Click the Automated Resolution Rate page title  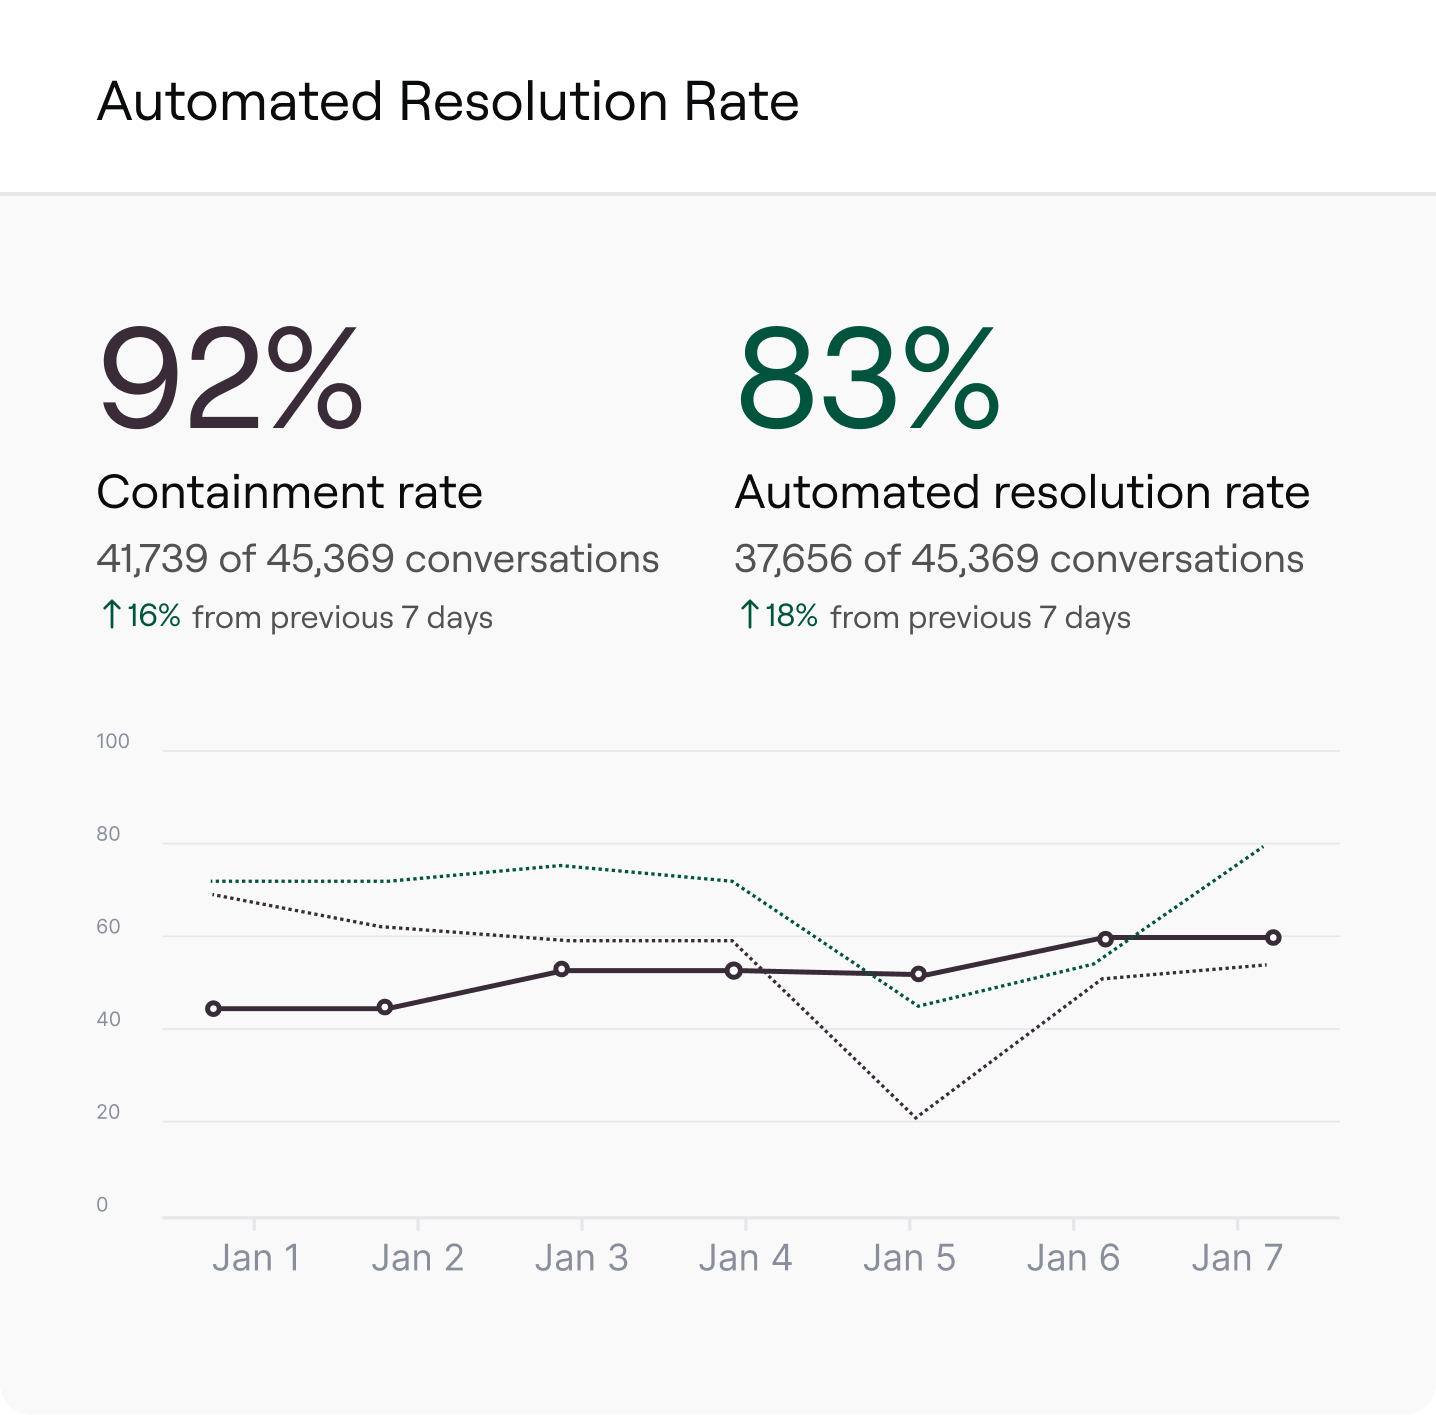(448, 102)
